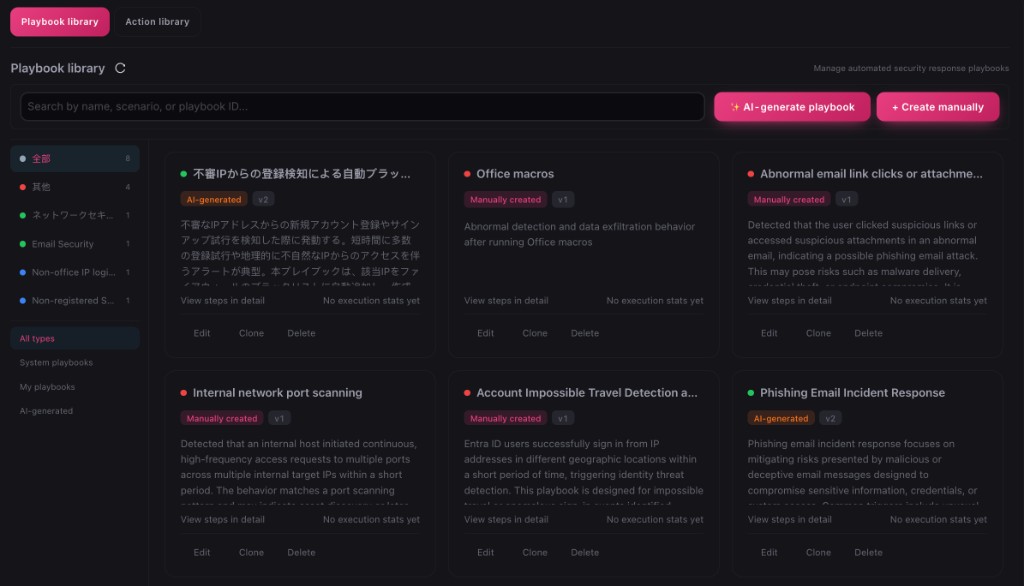The height and width of the screenshot is (586, 1024).
Task: Open Abnormal email link clicks playbook title
Action: pyautogui.click(x=871, y=174)
